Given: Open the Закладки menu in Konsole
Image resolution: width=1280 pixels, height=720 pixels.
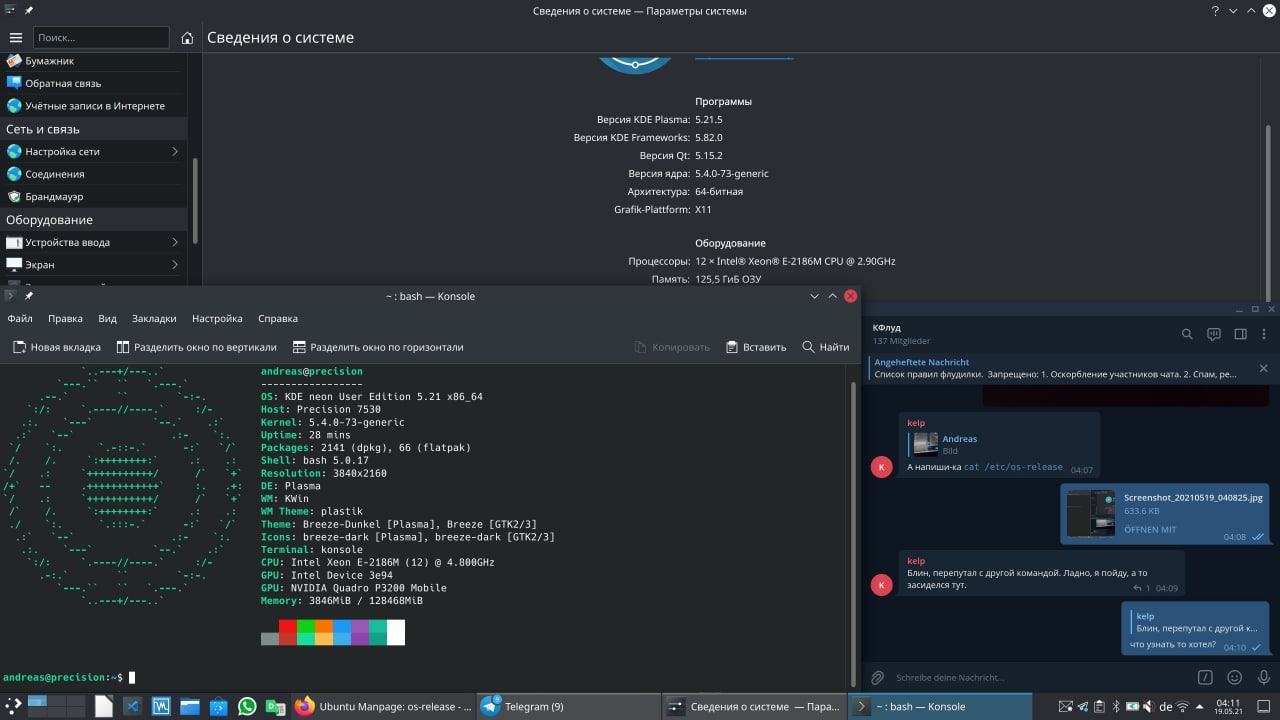Looking at the screenshot, I should pyautogui.click(x=154, y=318).
